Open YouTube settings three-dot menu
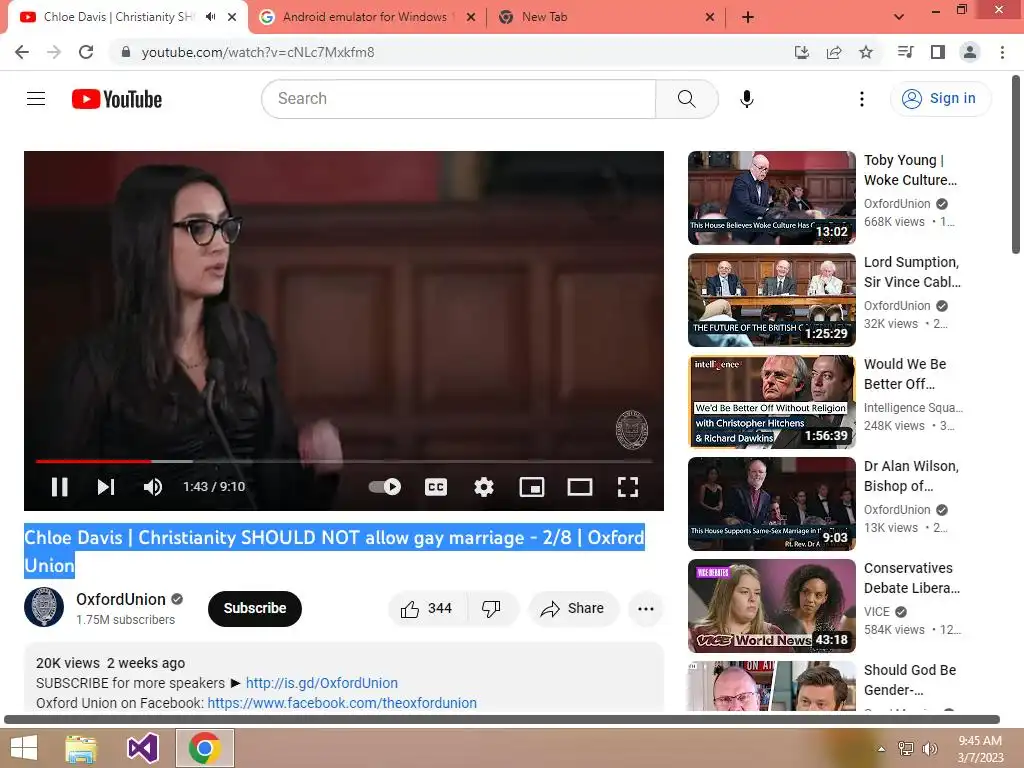Image resolution: width=1024 pixels, height=768 pixels. coord(861,99)
